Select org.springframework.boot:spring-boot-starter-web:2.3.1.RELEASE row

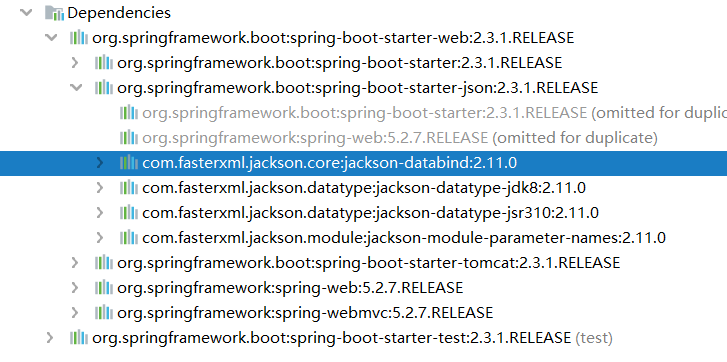click(333, 38)
